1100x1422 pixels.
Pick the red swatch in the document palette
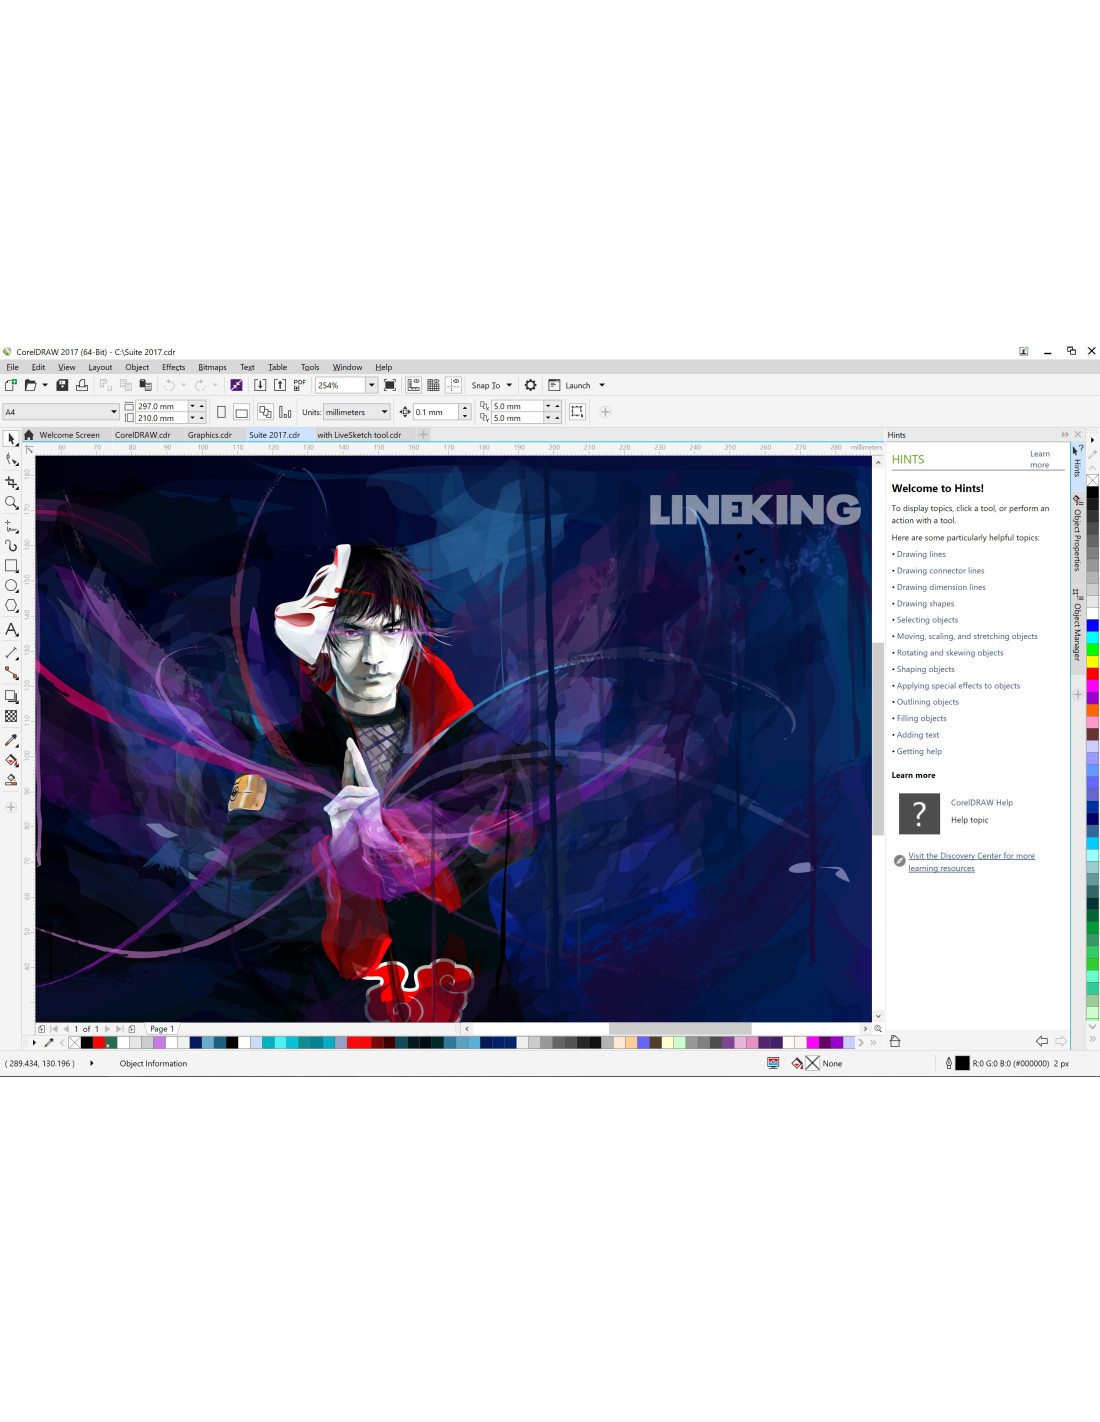point(99,1042)
